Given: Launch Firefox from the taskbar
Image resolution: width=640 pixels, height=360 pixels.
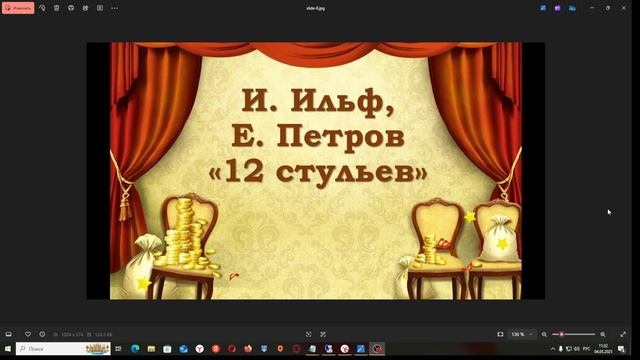Looking at the screenshot, I should [x=248, y=349].
